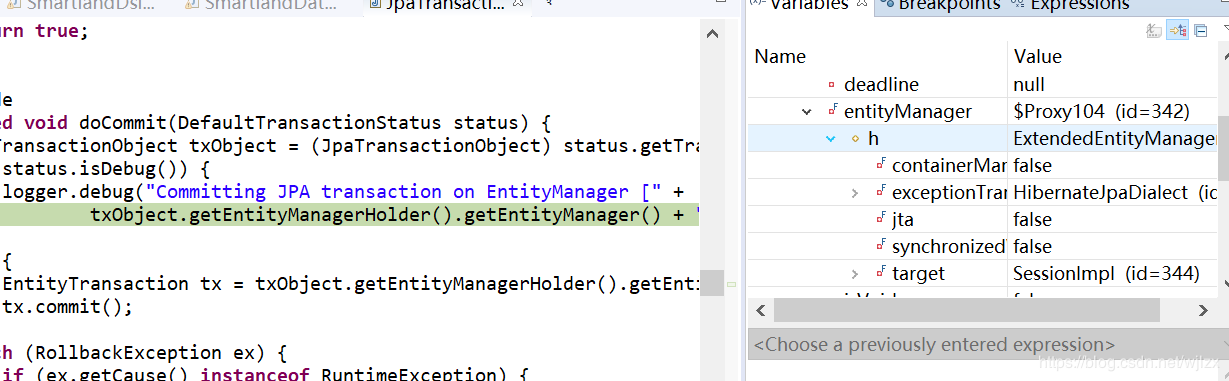Click the Name column header
Viewport: 1229px width, 381px height.
coord(877,56)
